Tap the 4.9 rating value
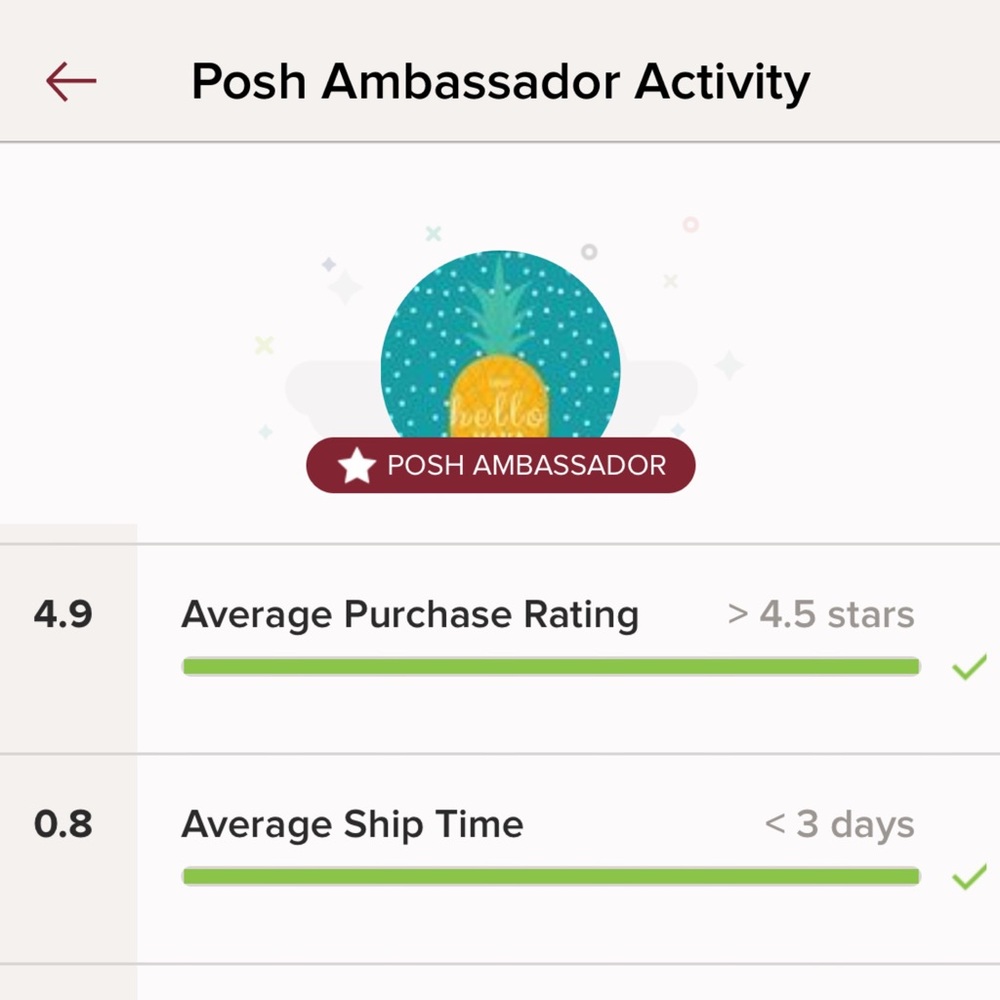 62,614
